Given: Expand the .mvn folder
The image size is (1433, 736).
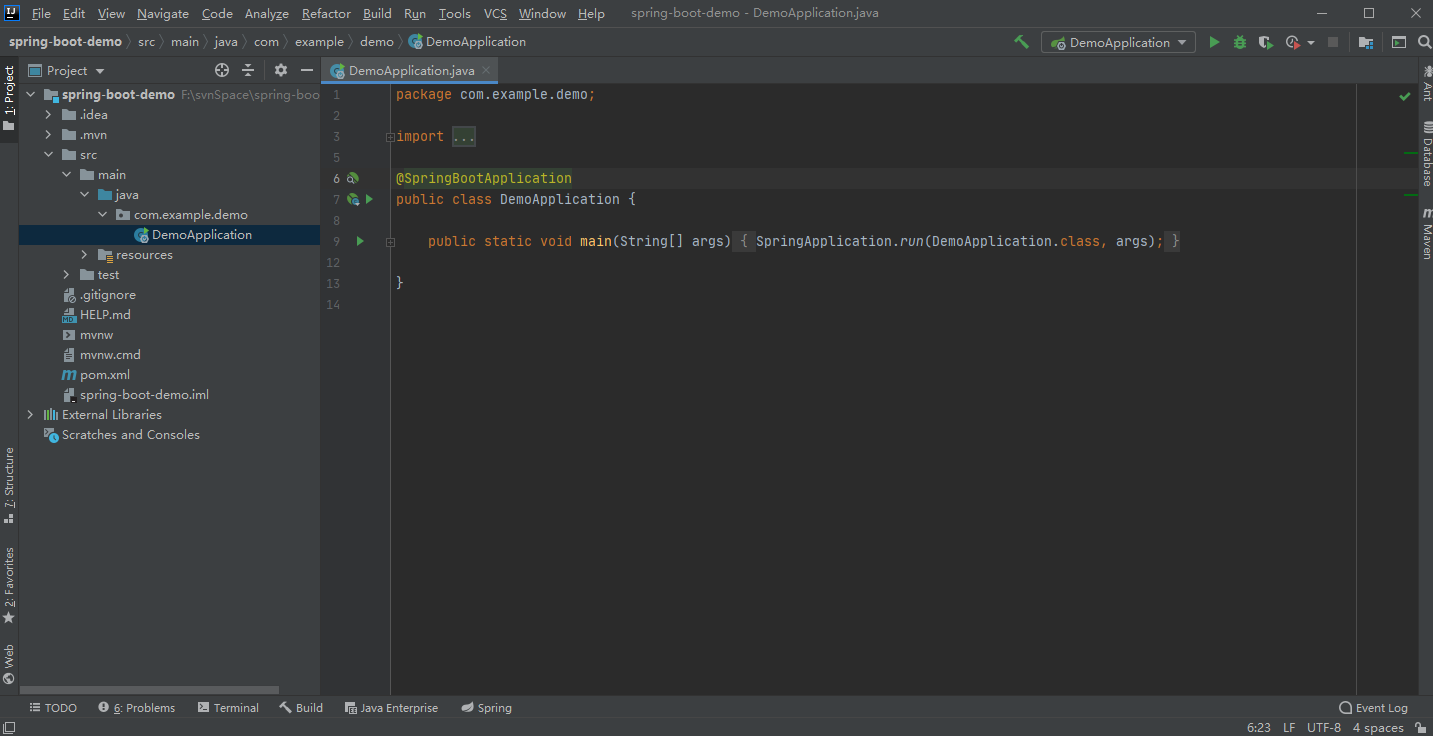Looking at the screenshot, I should point(49,135).
